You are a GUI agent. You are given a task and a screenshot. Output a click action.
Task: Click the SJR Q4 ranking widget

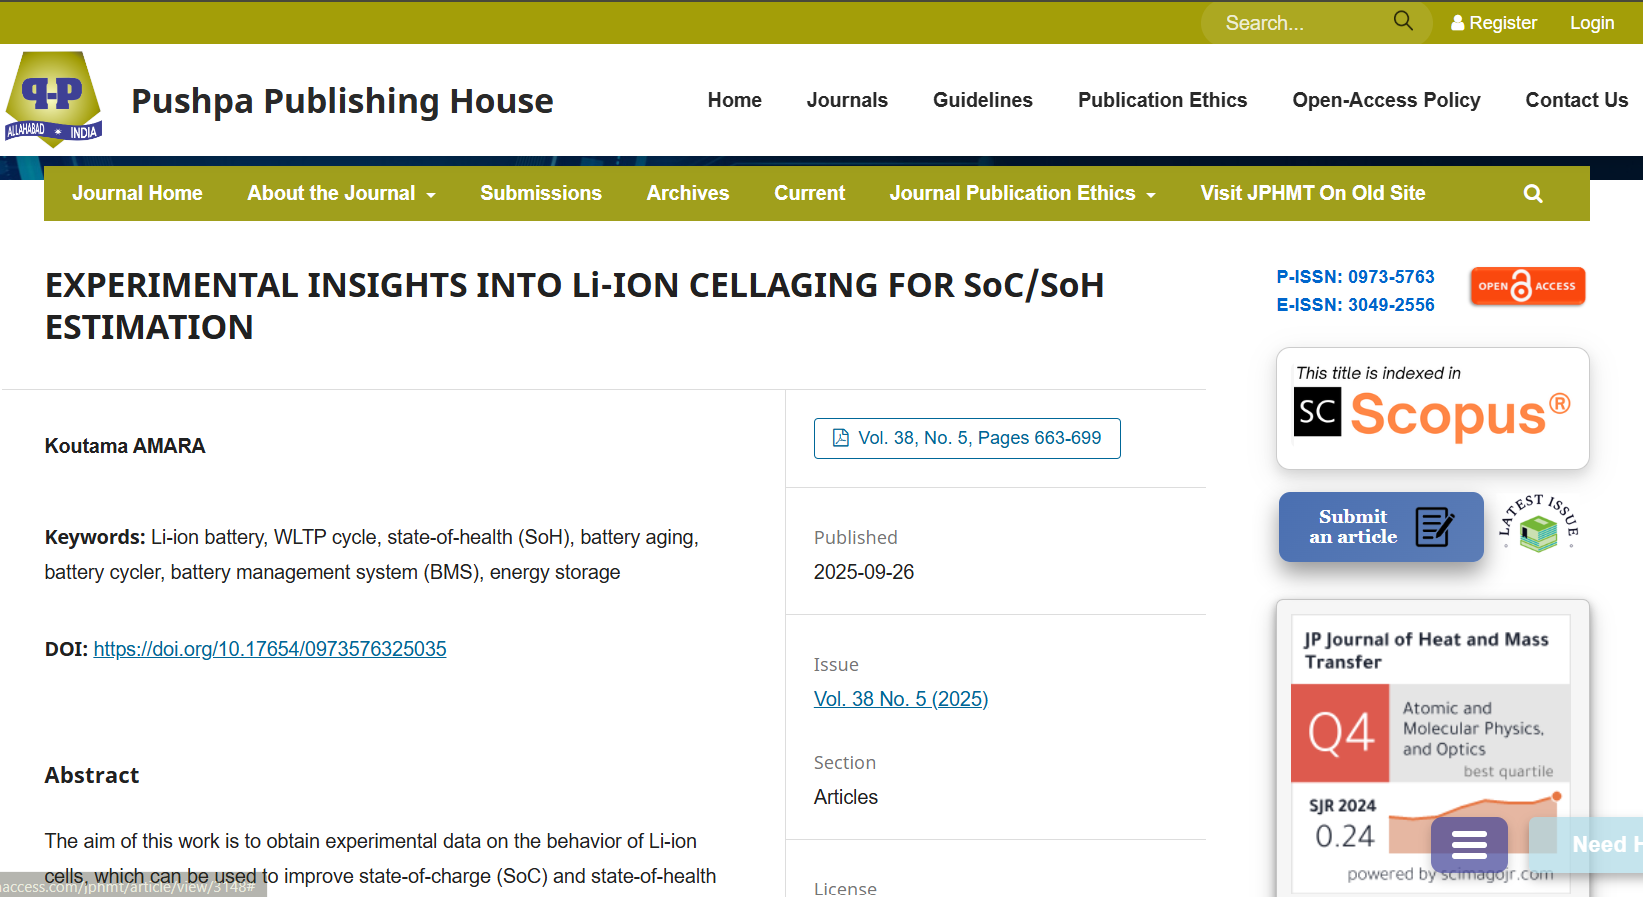[1430, 740]
